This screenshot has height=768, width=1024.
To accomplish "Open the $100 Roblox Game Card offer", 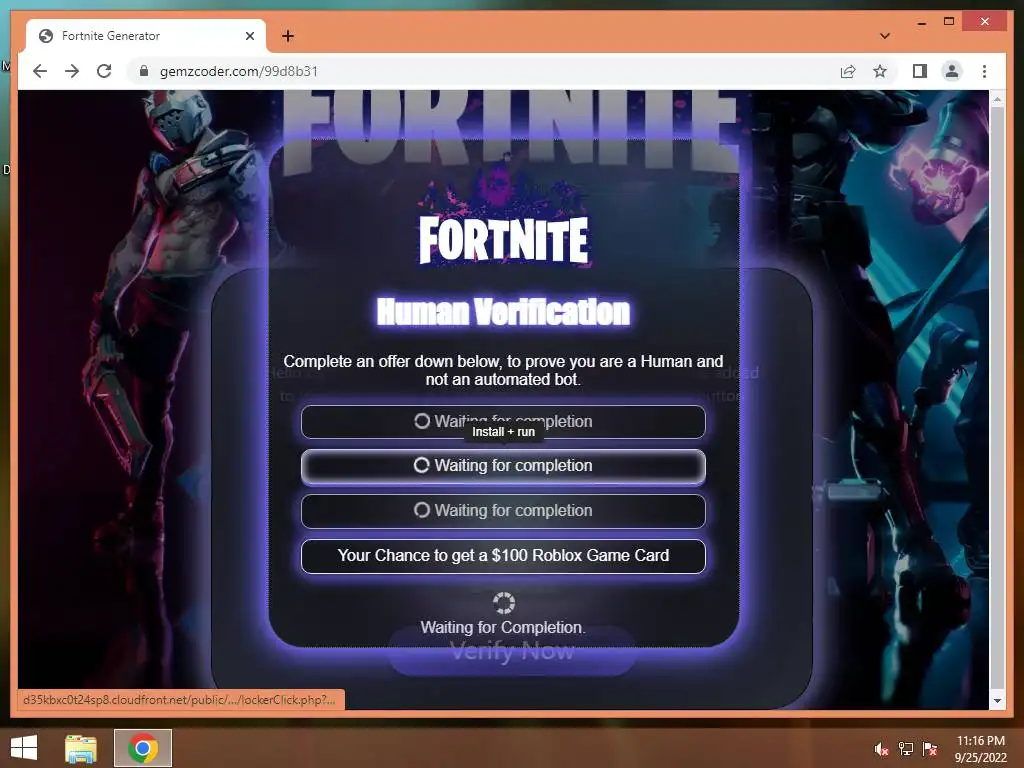I will [x=503, y=556].
